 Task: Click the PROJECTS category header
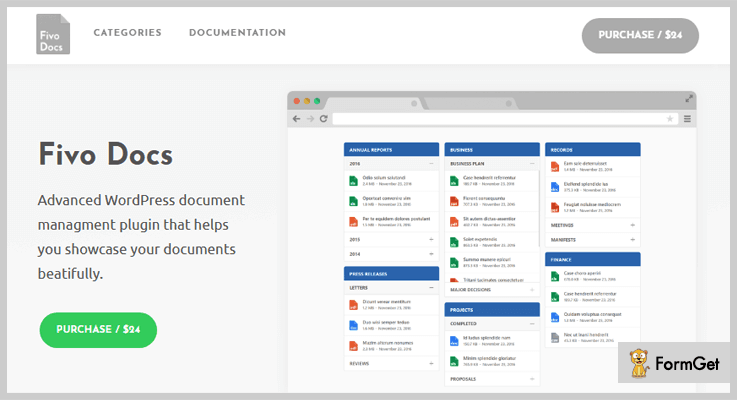[492, 310]
